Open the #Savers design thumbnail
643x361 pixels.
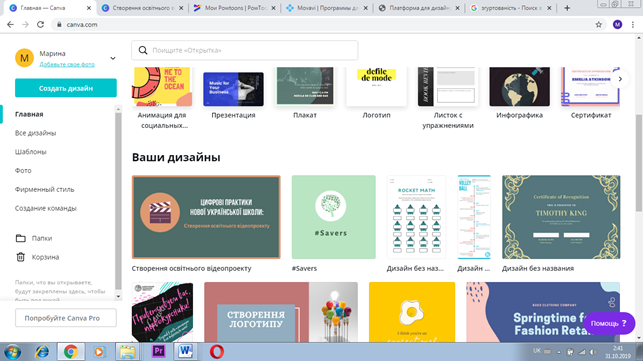pyautogui.click(x=333, y=217)
